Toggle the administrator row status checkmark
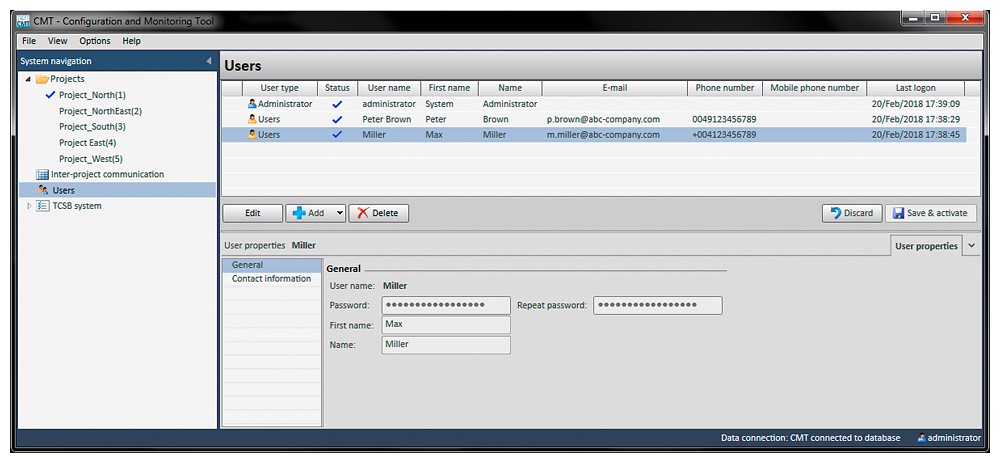Viewport: 1000px width, 463px height. (337, 104)
